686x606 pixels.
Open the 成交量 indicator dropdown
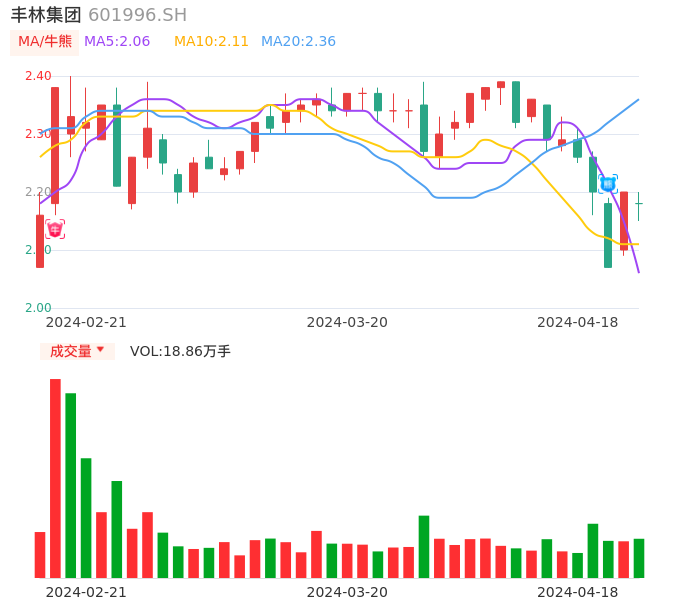pyautogui.click(x=77, y=351)
